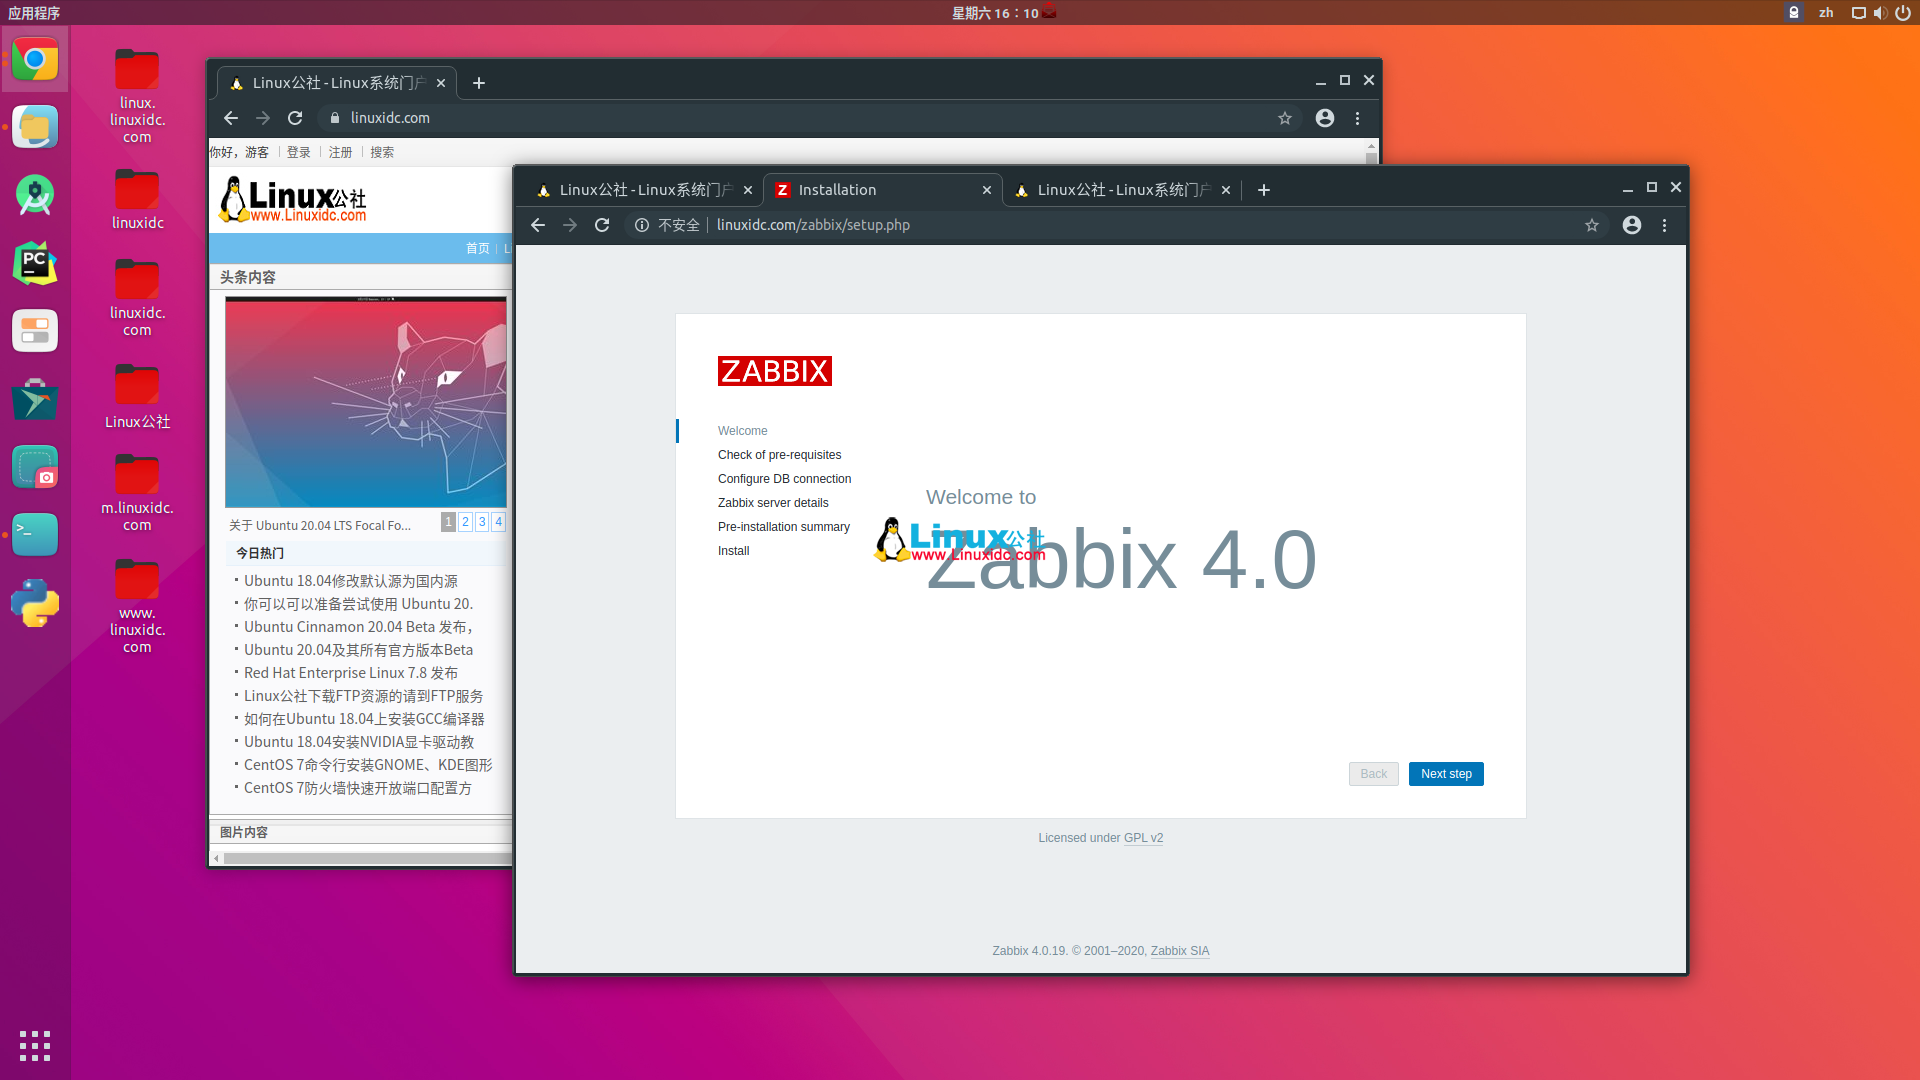This screenshot has height=1080, width=1920.
Task: Open m.linuxidc.com desktop folder
Action: coord(137,492)
